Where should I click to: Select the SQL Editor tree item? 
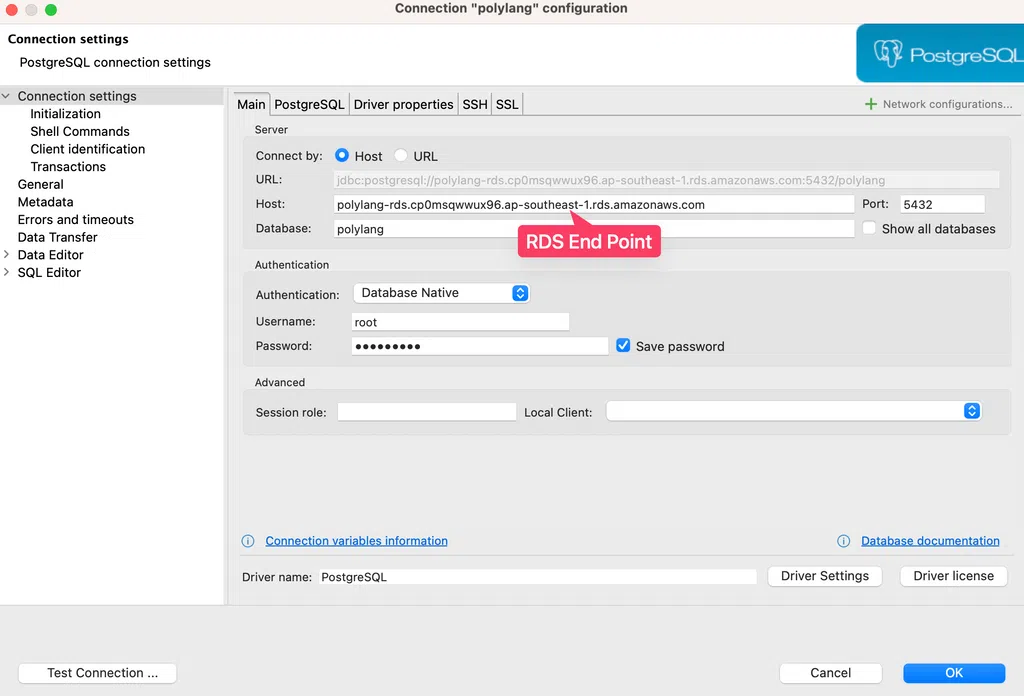click(49, 272)
